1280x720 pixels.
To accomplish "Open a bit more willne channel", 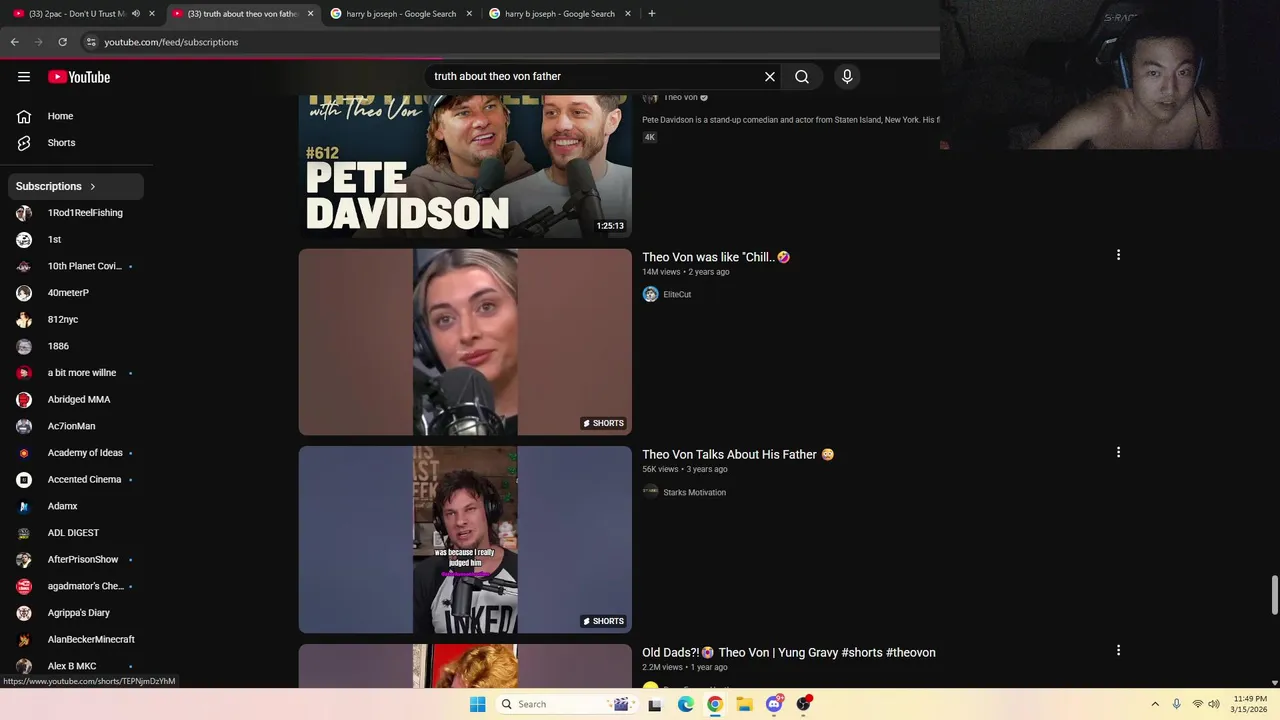I will (76, 373).
